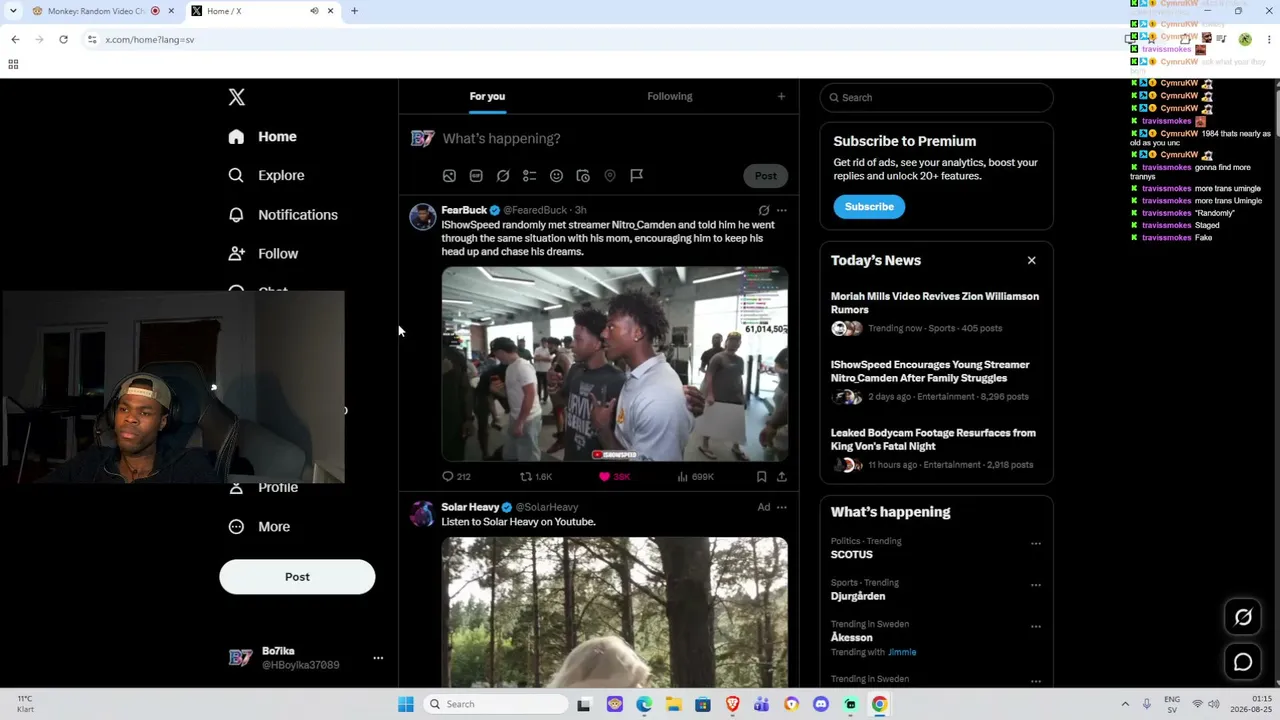Screen dimensions: 1280x720
Task: View site information for x.com
Action: 92,40
